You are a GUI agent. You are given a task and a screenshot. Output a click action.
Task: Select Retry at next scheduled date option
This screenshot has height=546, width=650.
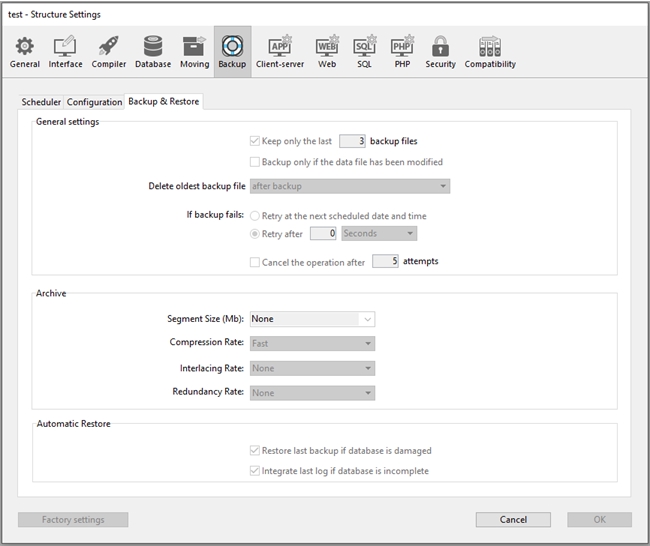[254, 215]
